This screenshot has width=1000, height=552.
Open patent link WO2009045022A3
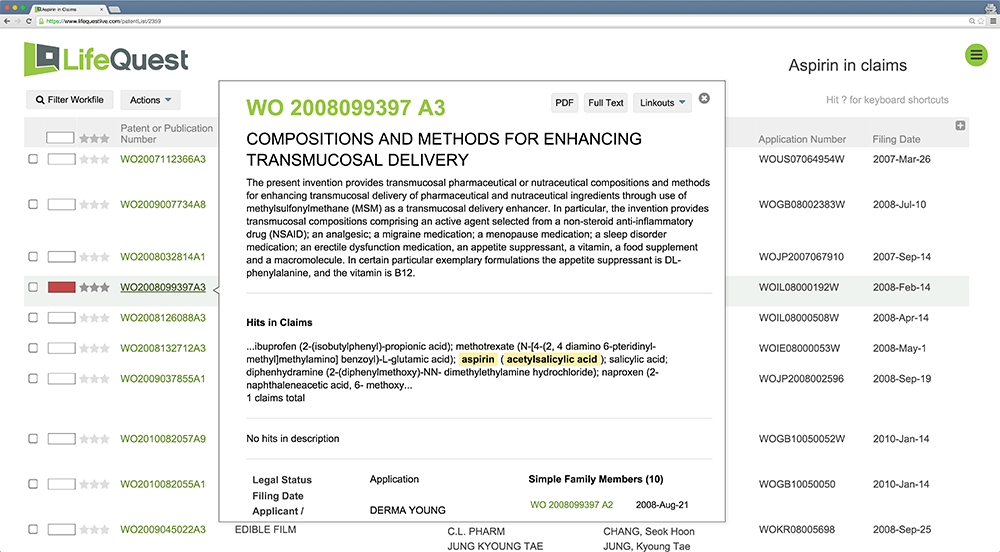[x=163, y=530]
